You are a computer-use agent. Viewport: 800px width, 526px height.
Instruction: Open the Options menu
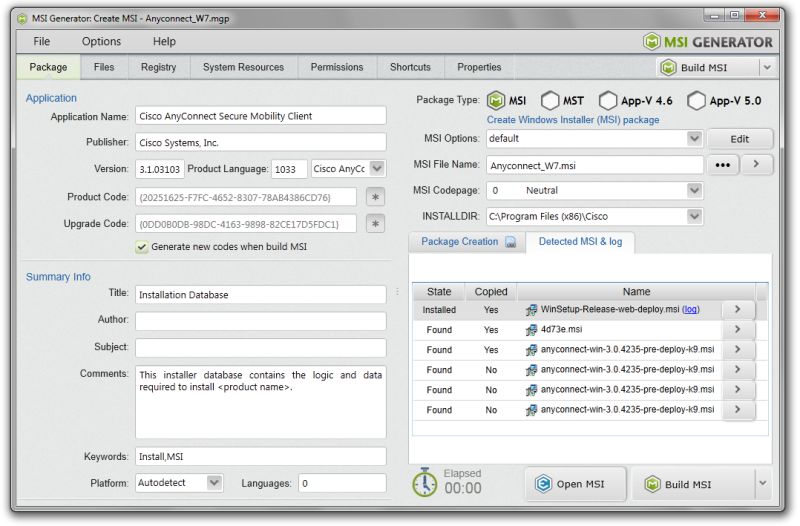(x=102, y=41)
